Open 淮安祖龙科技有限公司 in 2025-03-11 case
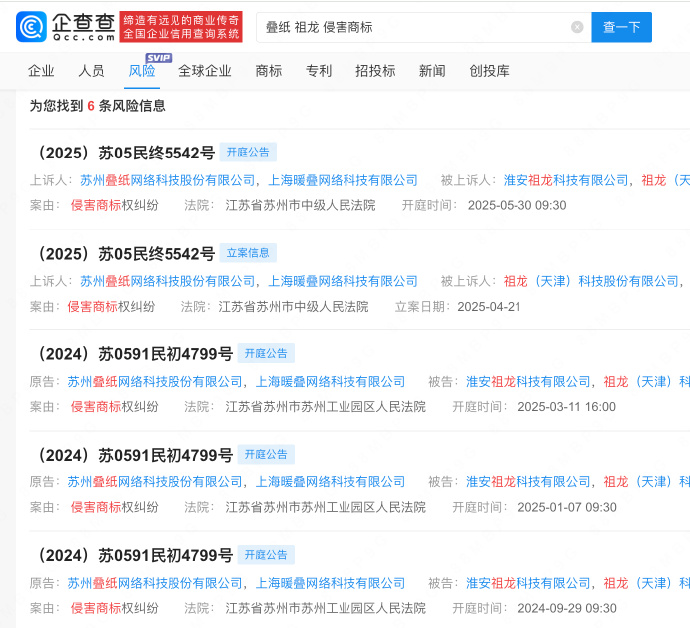Image resolution: width=690 pixels, height=628 pixels. (x=528, y=382)
